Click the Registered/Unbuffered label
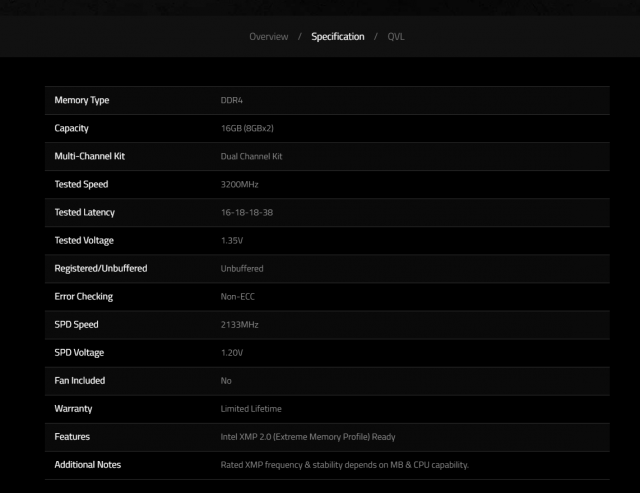 pyautogui.click(x=101, y=269)
